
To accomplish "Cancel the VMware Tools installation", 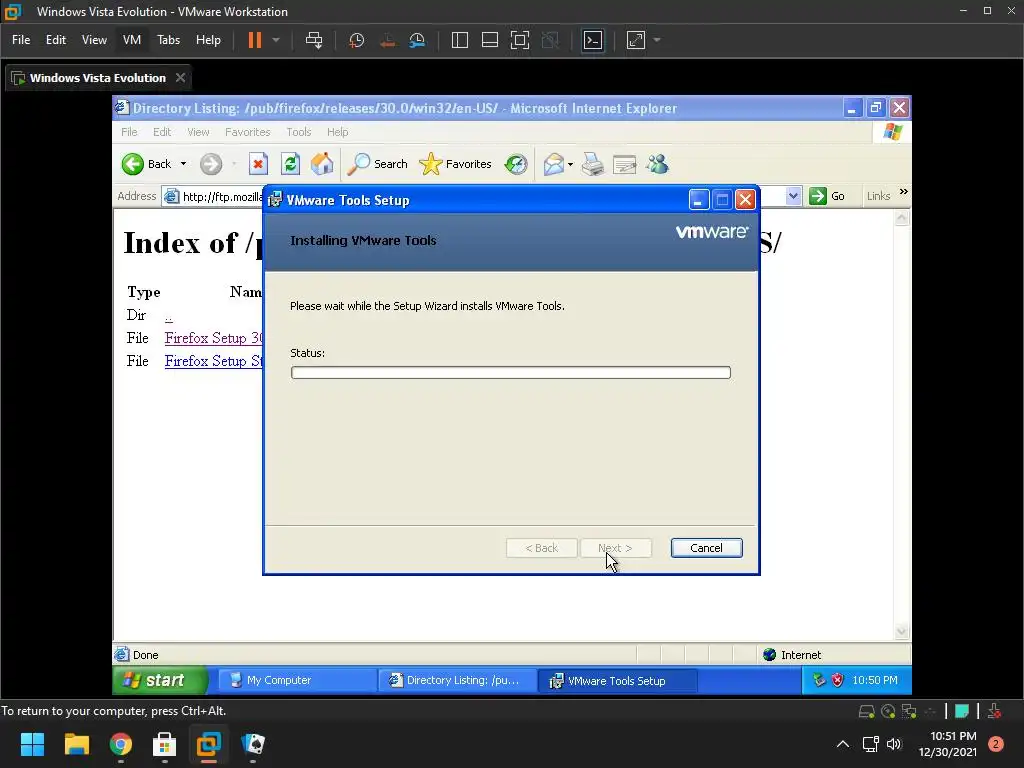I will 707,548.
